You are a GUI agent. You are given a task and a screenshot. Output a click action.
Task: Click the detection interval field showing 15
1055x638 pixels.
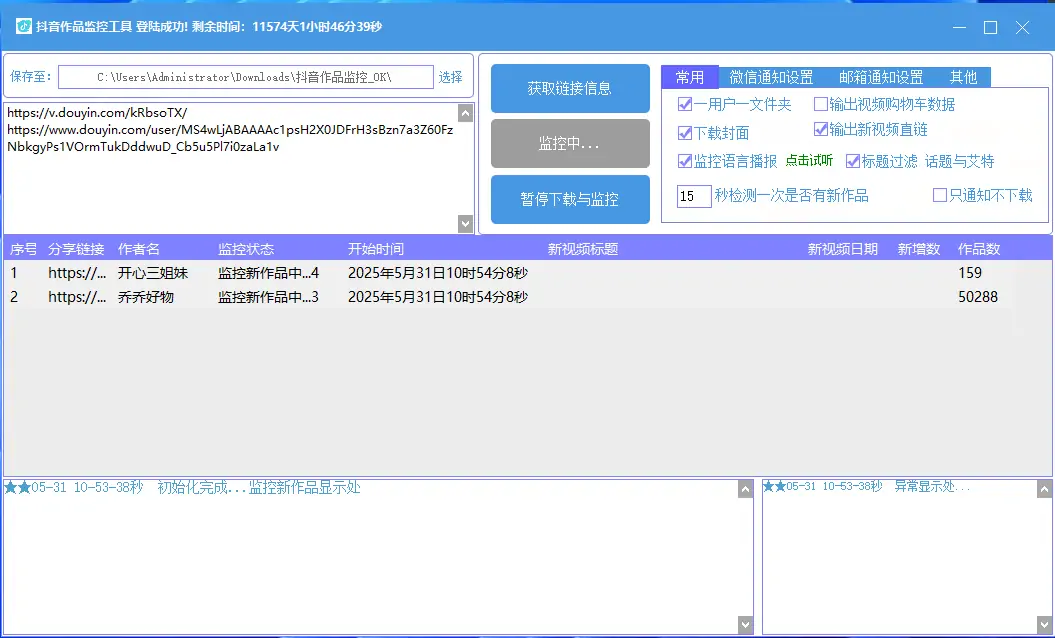coord(694,196)
